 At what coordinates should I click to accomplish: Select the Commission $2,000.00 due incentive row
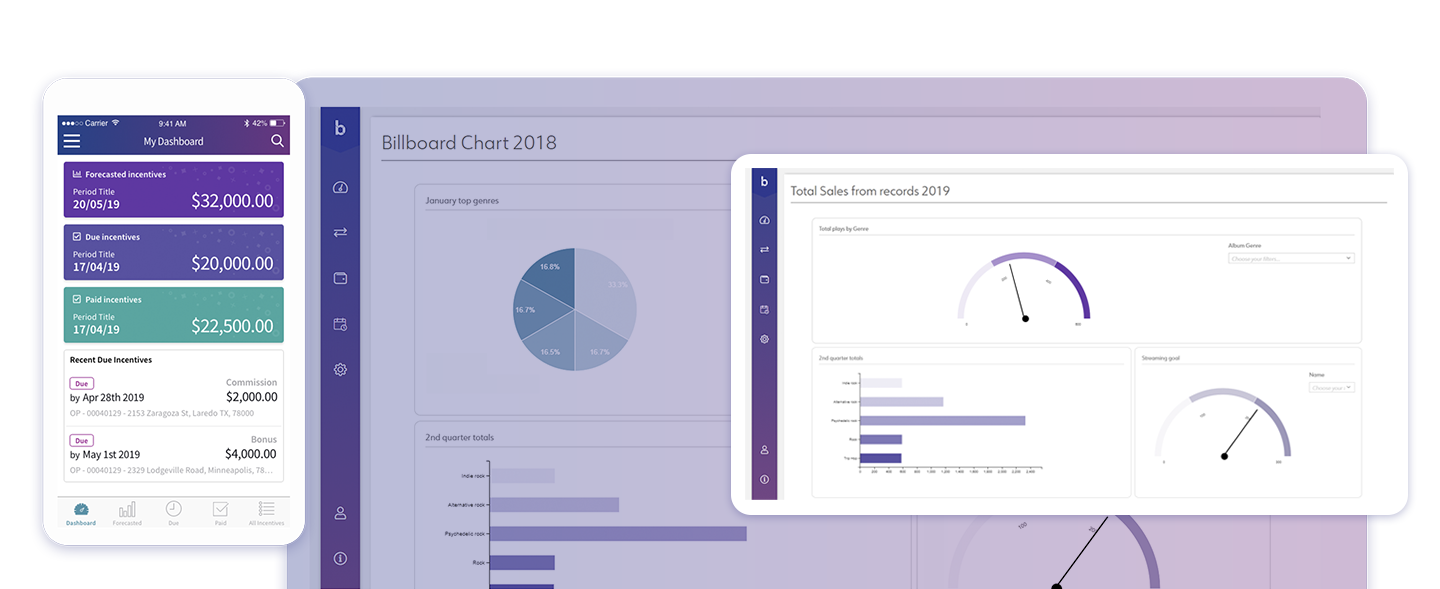pos(173,397)
